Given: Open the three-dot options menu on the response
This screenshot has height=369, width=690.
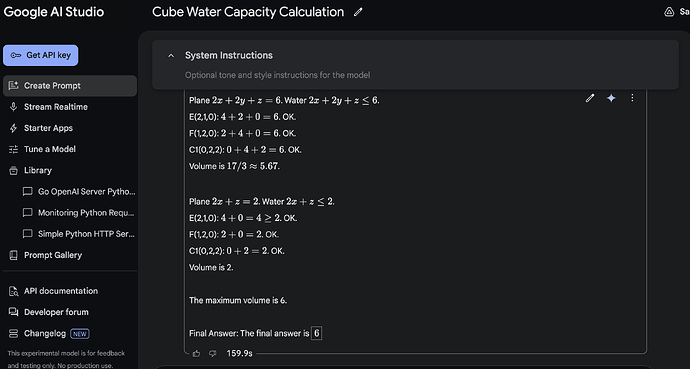Looking at the screenshot, I should point(632,98).
